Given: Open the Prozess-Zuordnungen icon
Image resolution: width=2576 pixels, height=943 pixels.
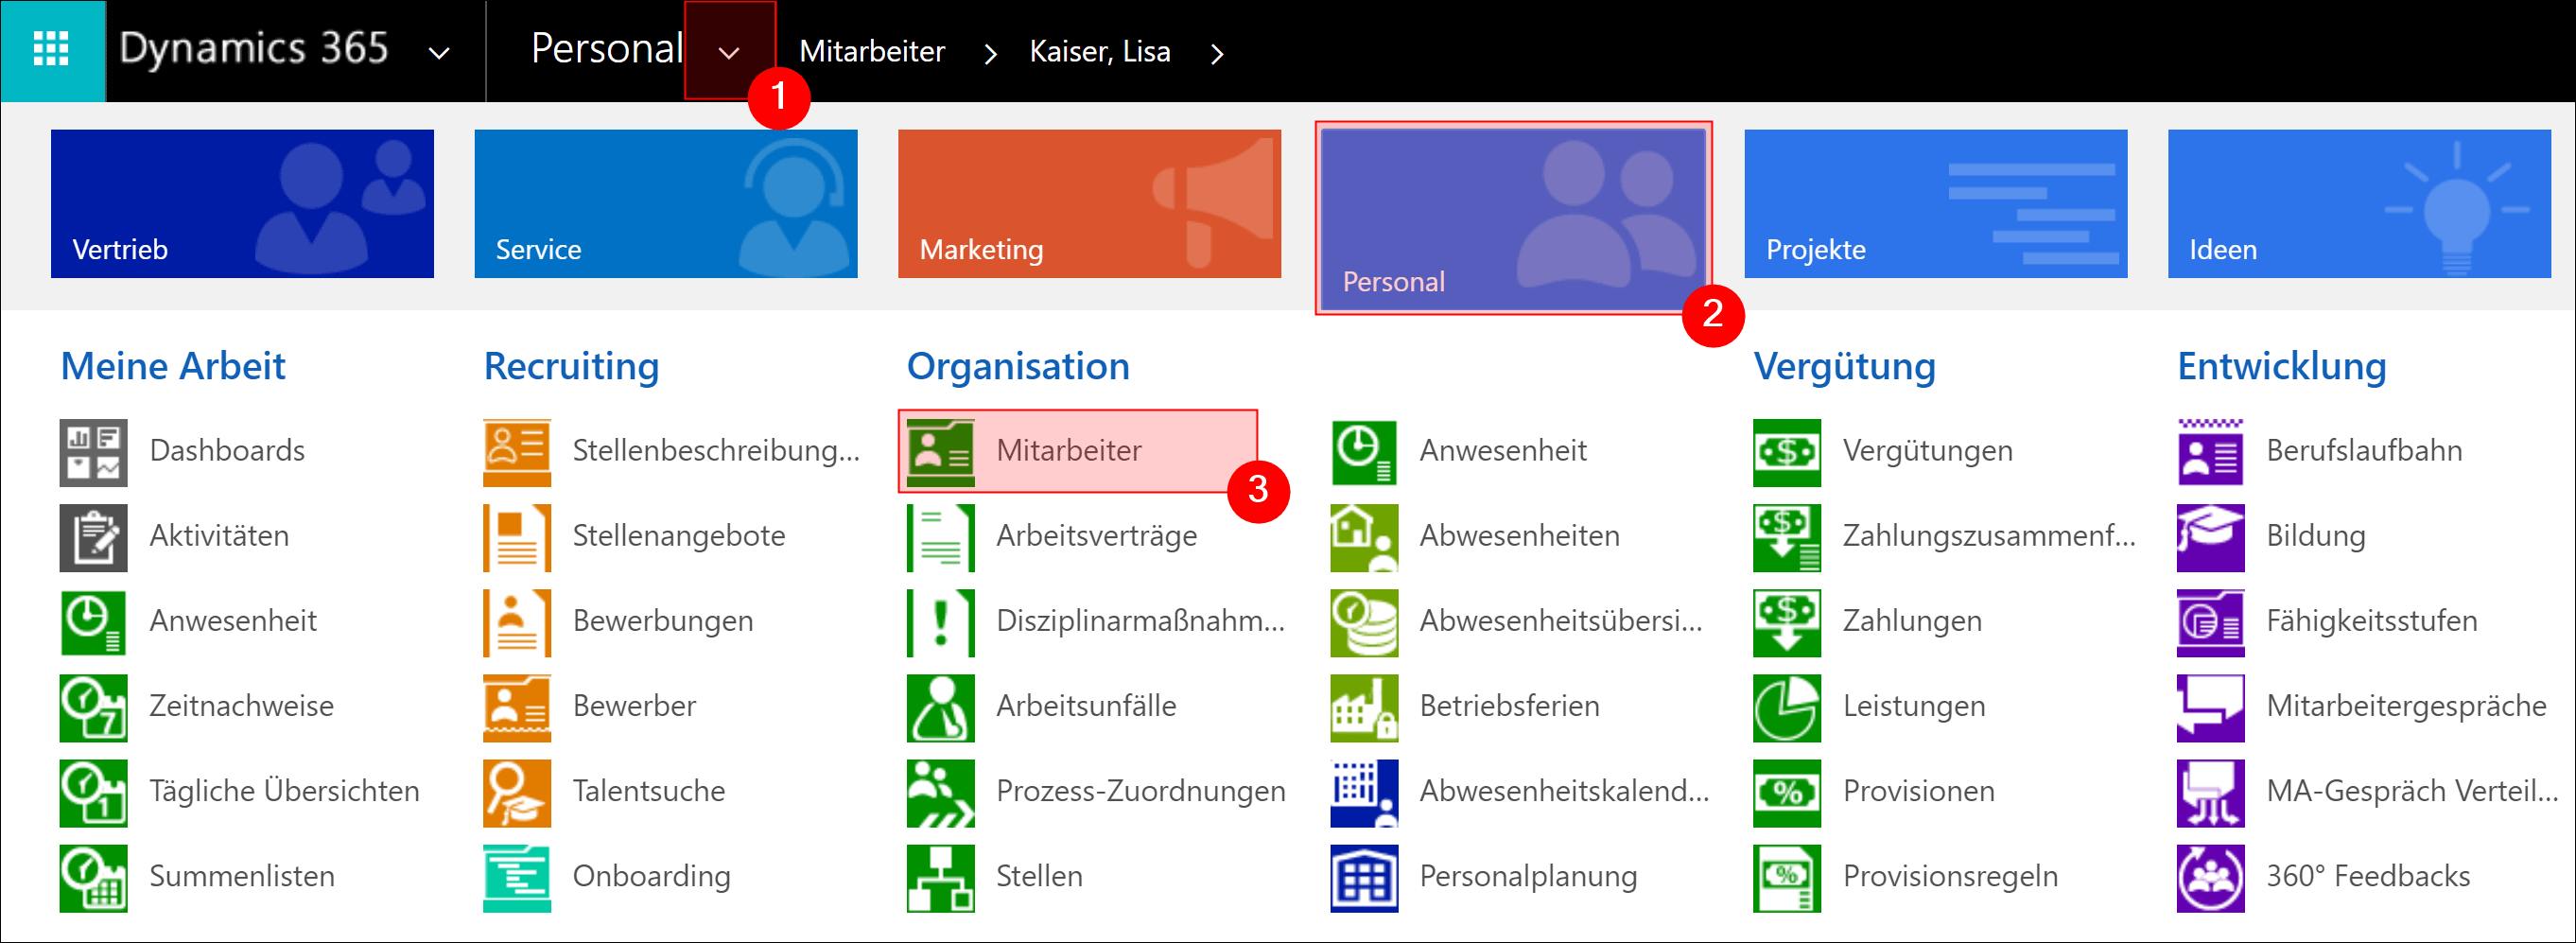Looking at the screenshot, I should [940, 792].
